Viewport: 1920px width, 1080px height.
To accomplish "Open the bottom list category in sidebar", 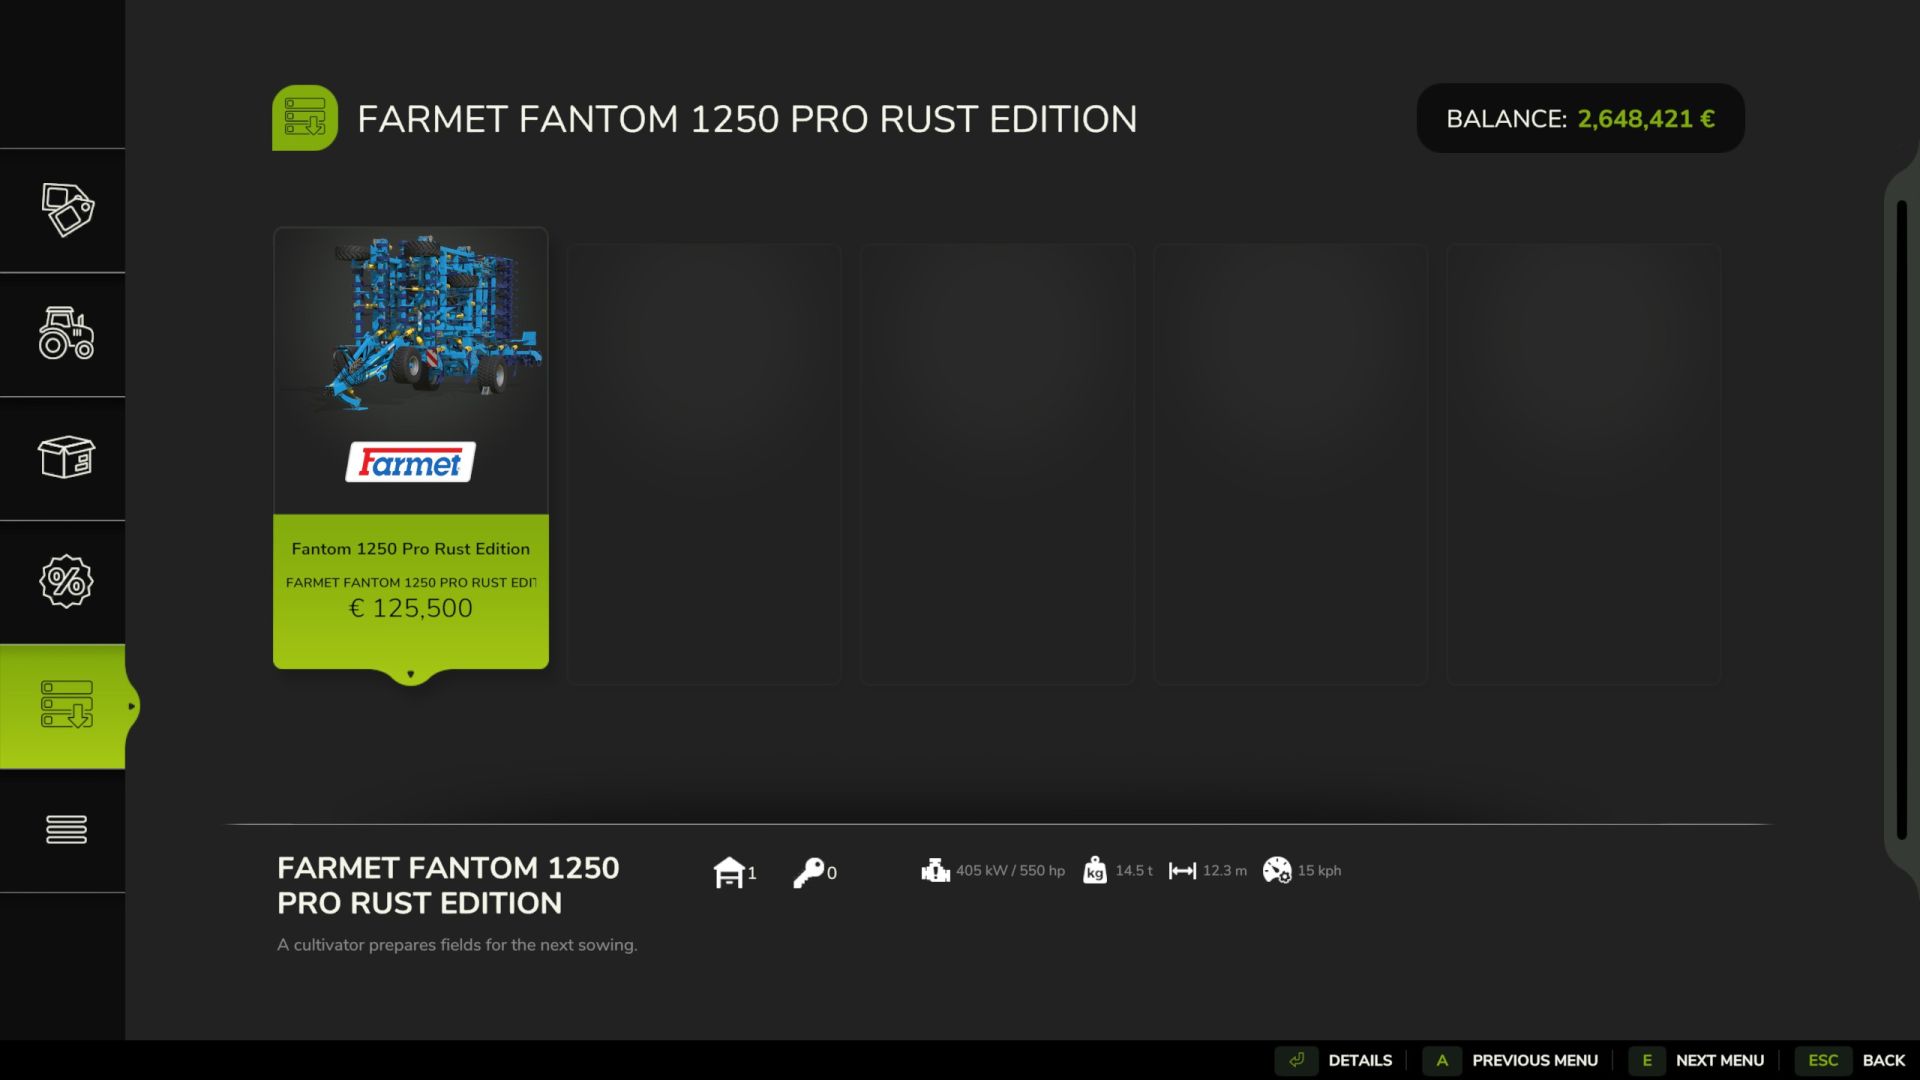I will 66,829.
